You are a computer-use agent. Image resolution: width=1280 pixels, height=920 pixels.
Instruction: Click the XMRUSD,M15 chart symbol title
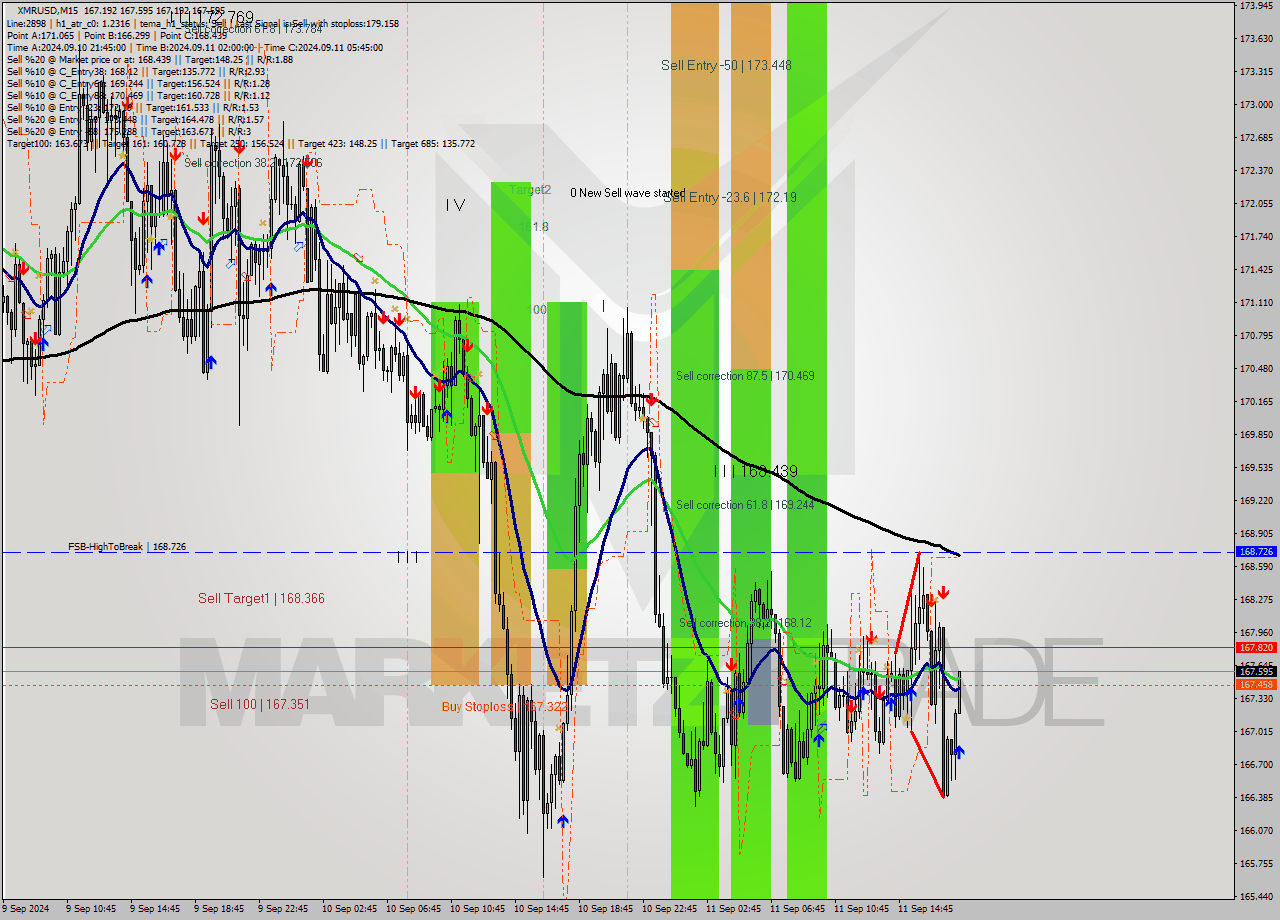coord(48,10)
